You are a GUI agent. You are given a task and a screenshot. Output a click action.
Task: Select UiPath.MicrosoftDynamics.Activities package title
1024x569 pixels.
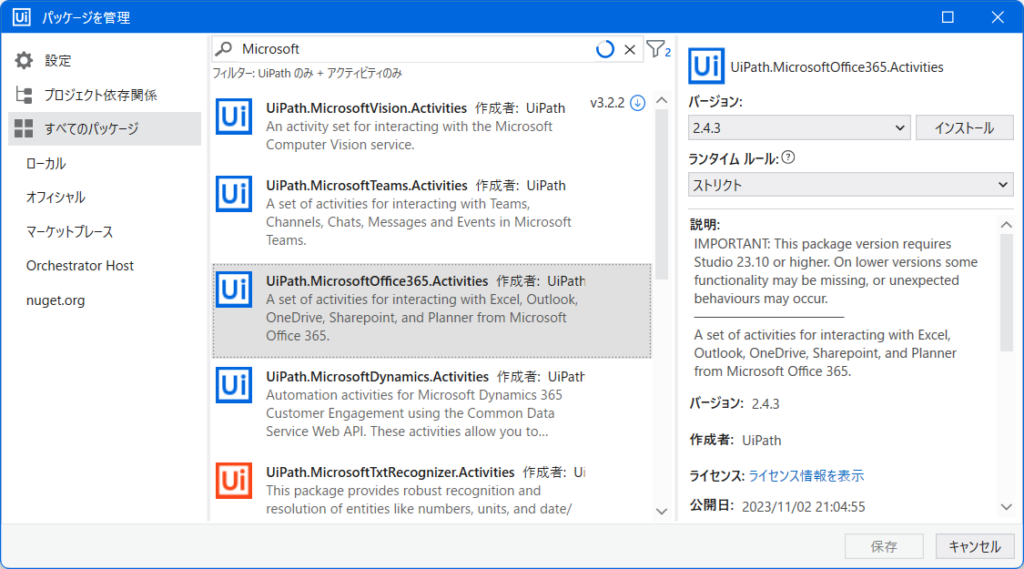tap(377, 376)
